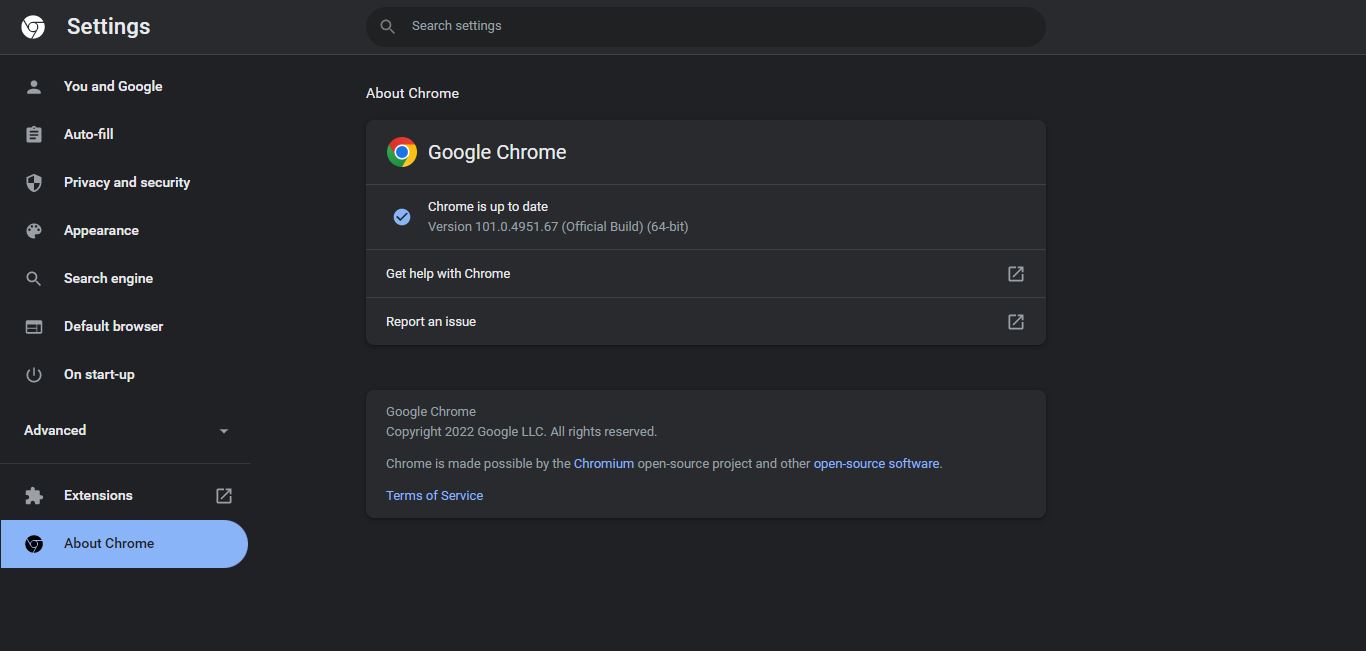Click the Settings title text
This screenshot has height=651, width=1366.
click(108, 27)
